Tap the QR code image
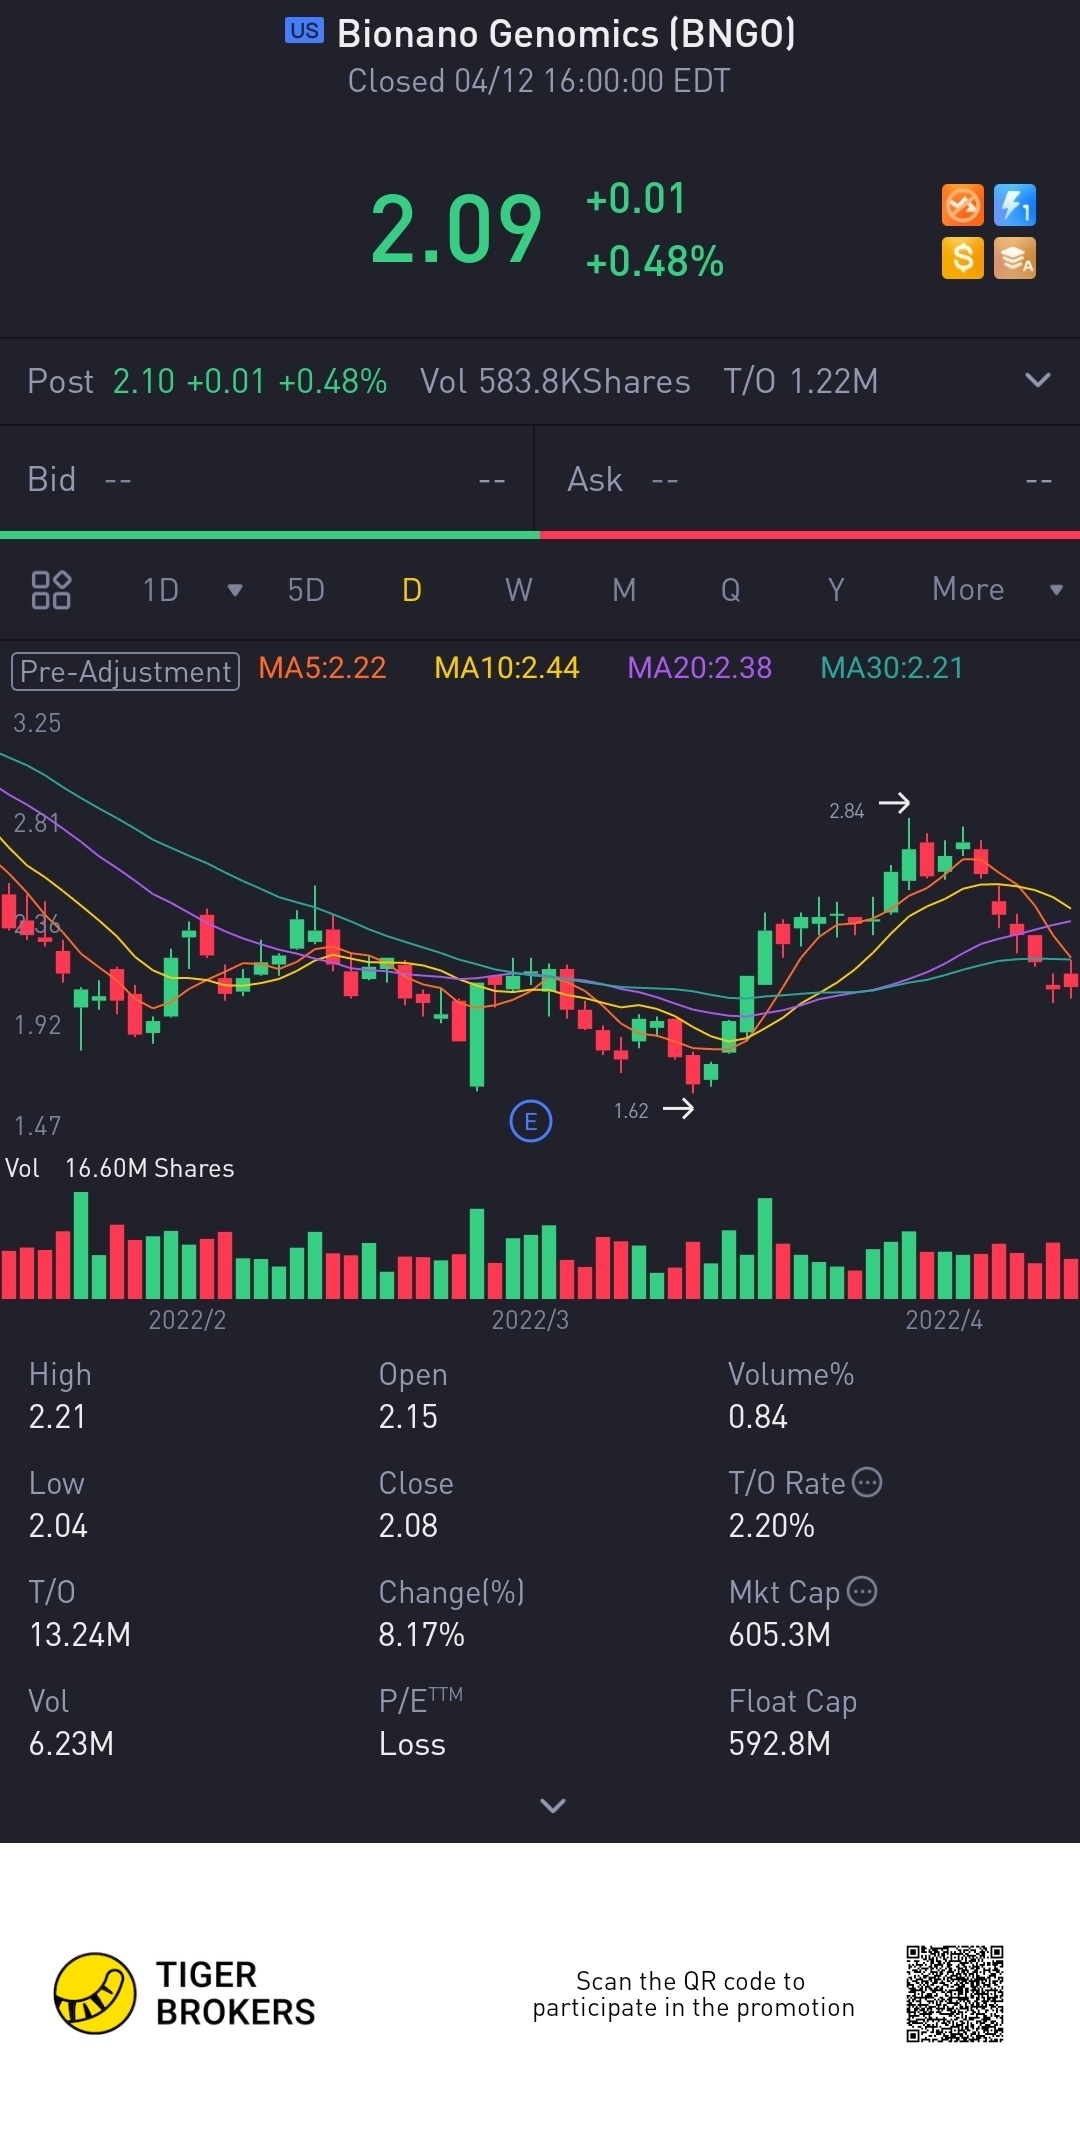 point(955,1993)
